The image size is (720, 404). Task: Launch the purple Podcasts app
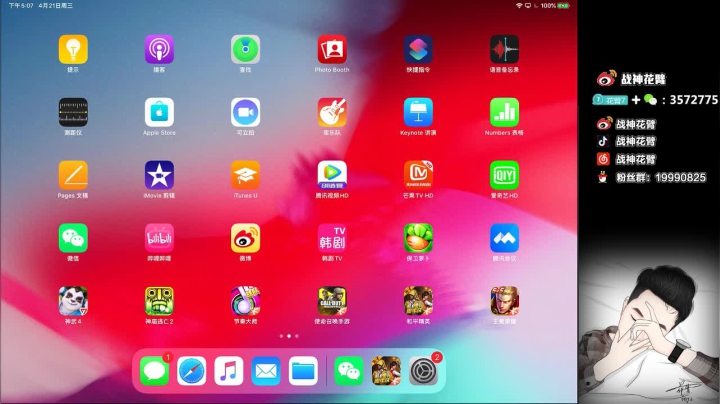tap(159, 49)
